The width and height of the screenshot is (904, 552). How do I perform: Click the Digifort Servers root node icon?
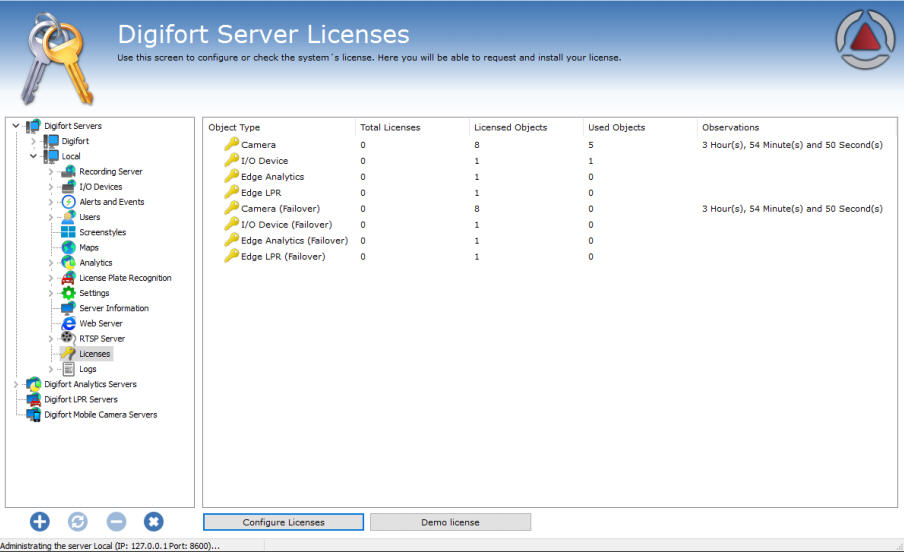point(33,125)
